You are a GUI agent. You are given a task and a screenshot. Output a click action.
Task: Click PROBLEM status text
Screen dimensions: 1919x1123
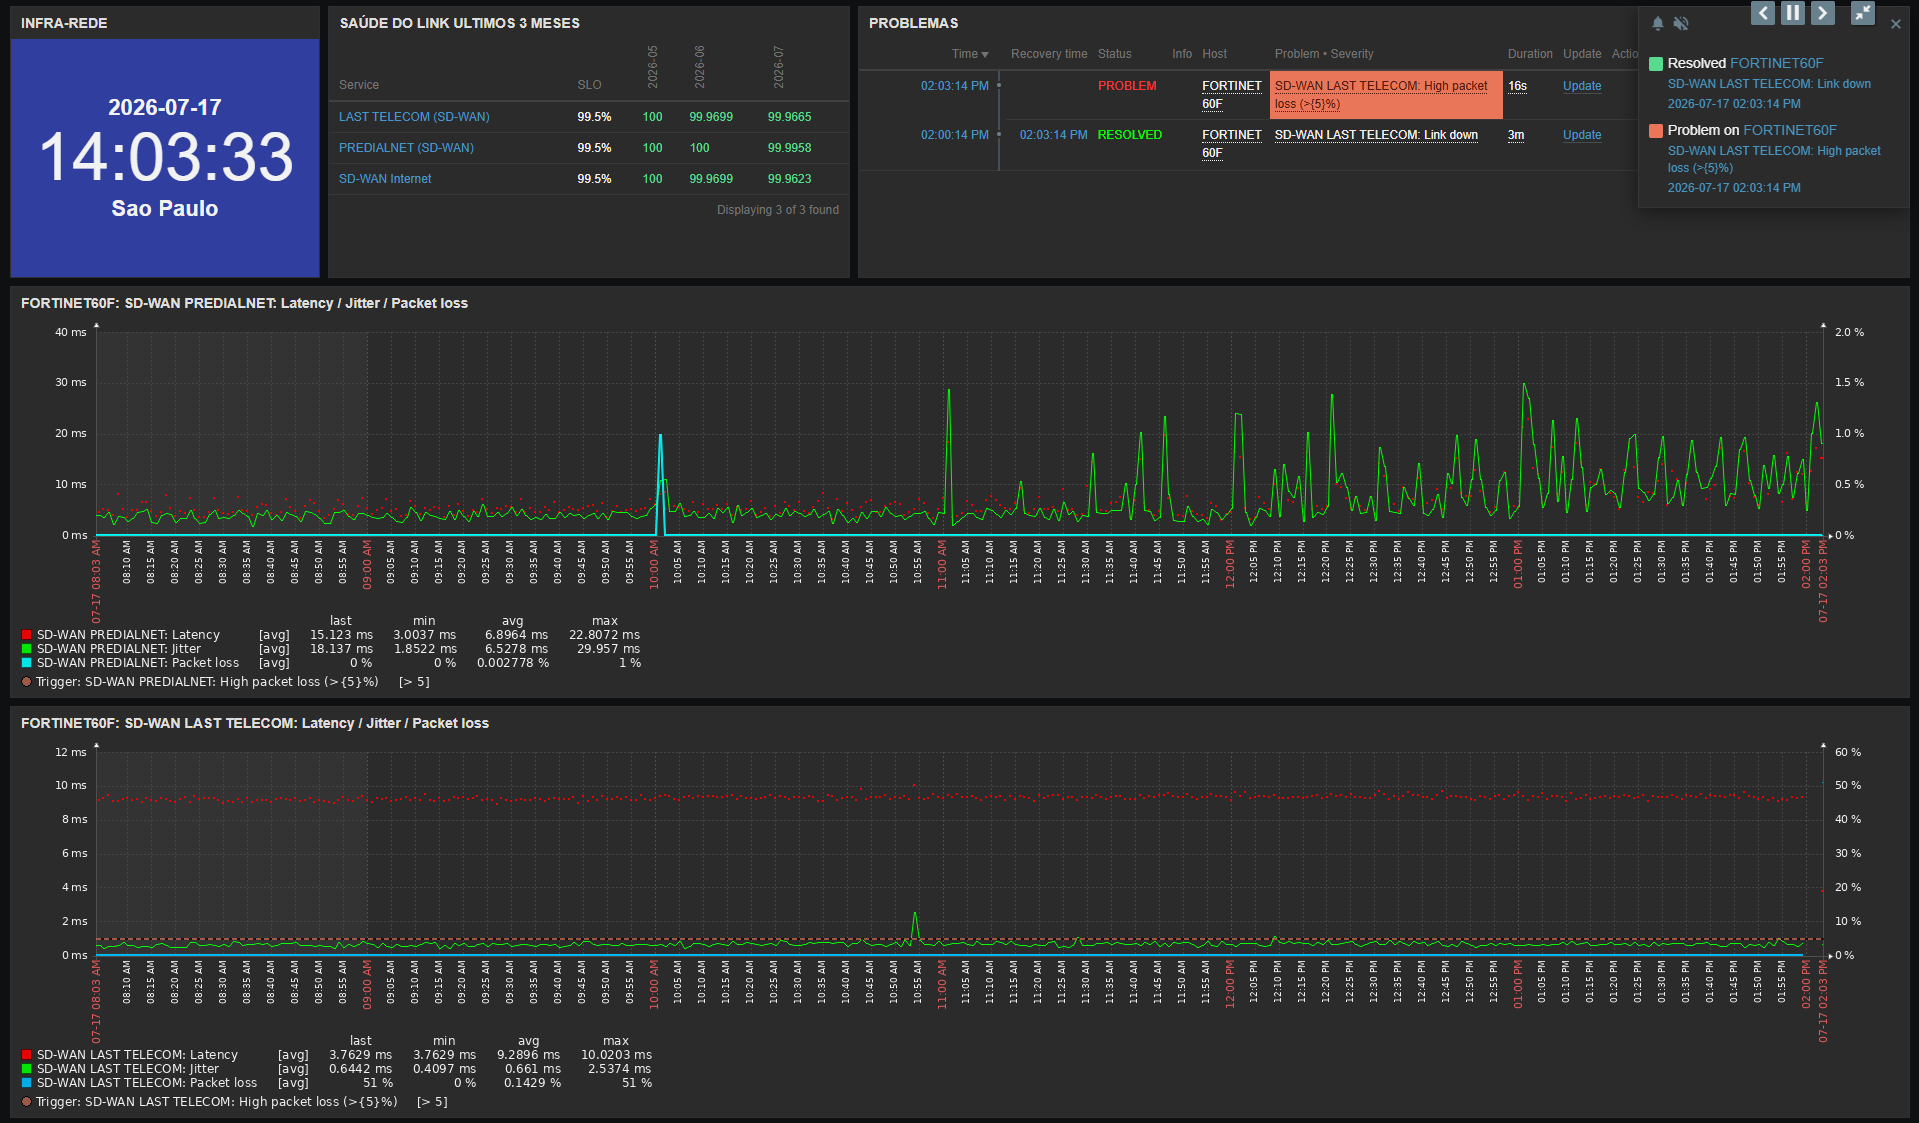pyautogui.click(x=1127, y=86)
